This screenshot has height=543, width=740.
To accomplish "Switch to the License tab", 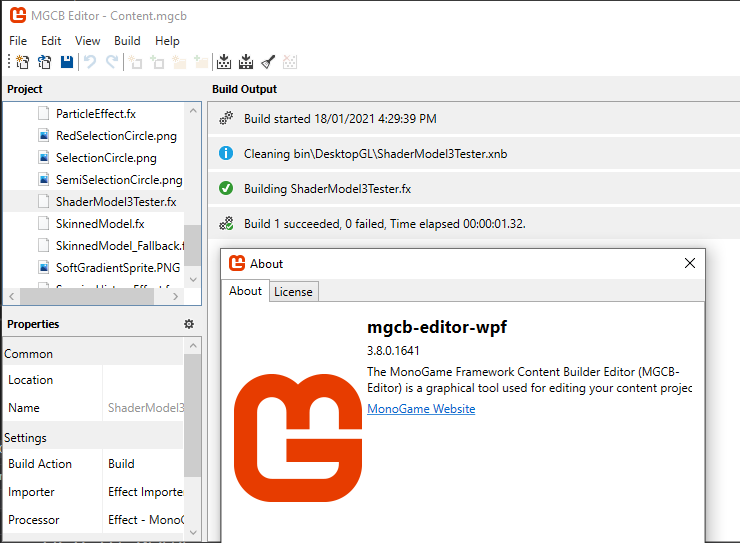I will pyautogui.click(x=294, y=292).
